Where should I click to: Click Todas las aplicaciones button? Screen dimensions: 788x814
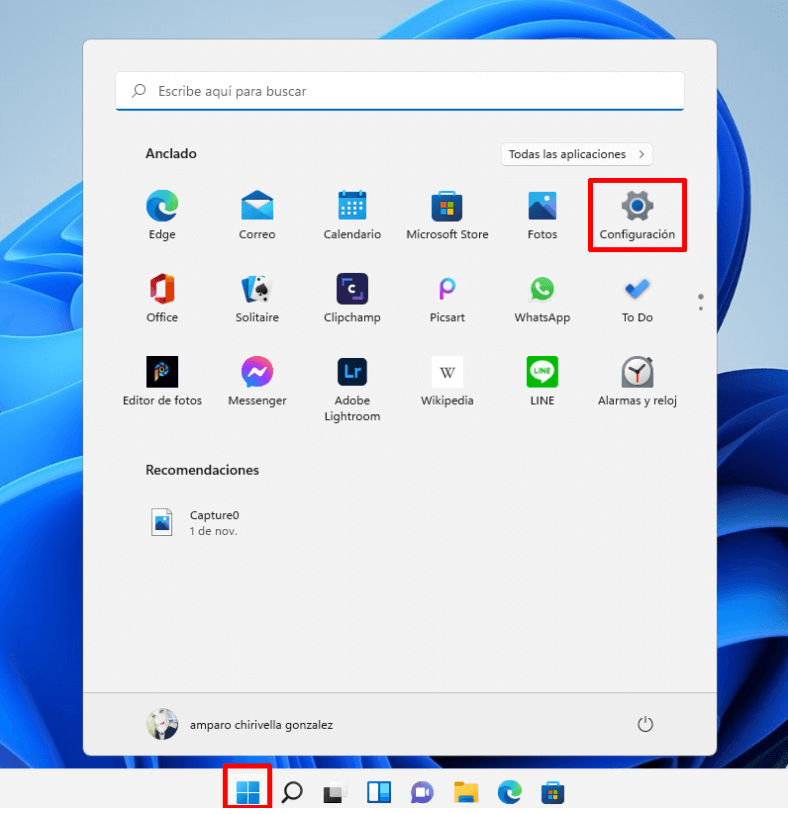(576, 154)
